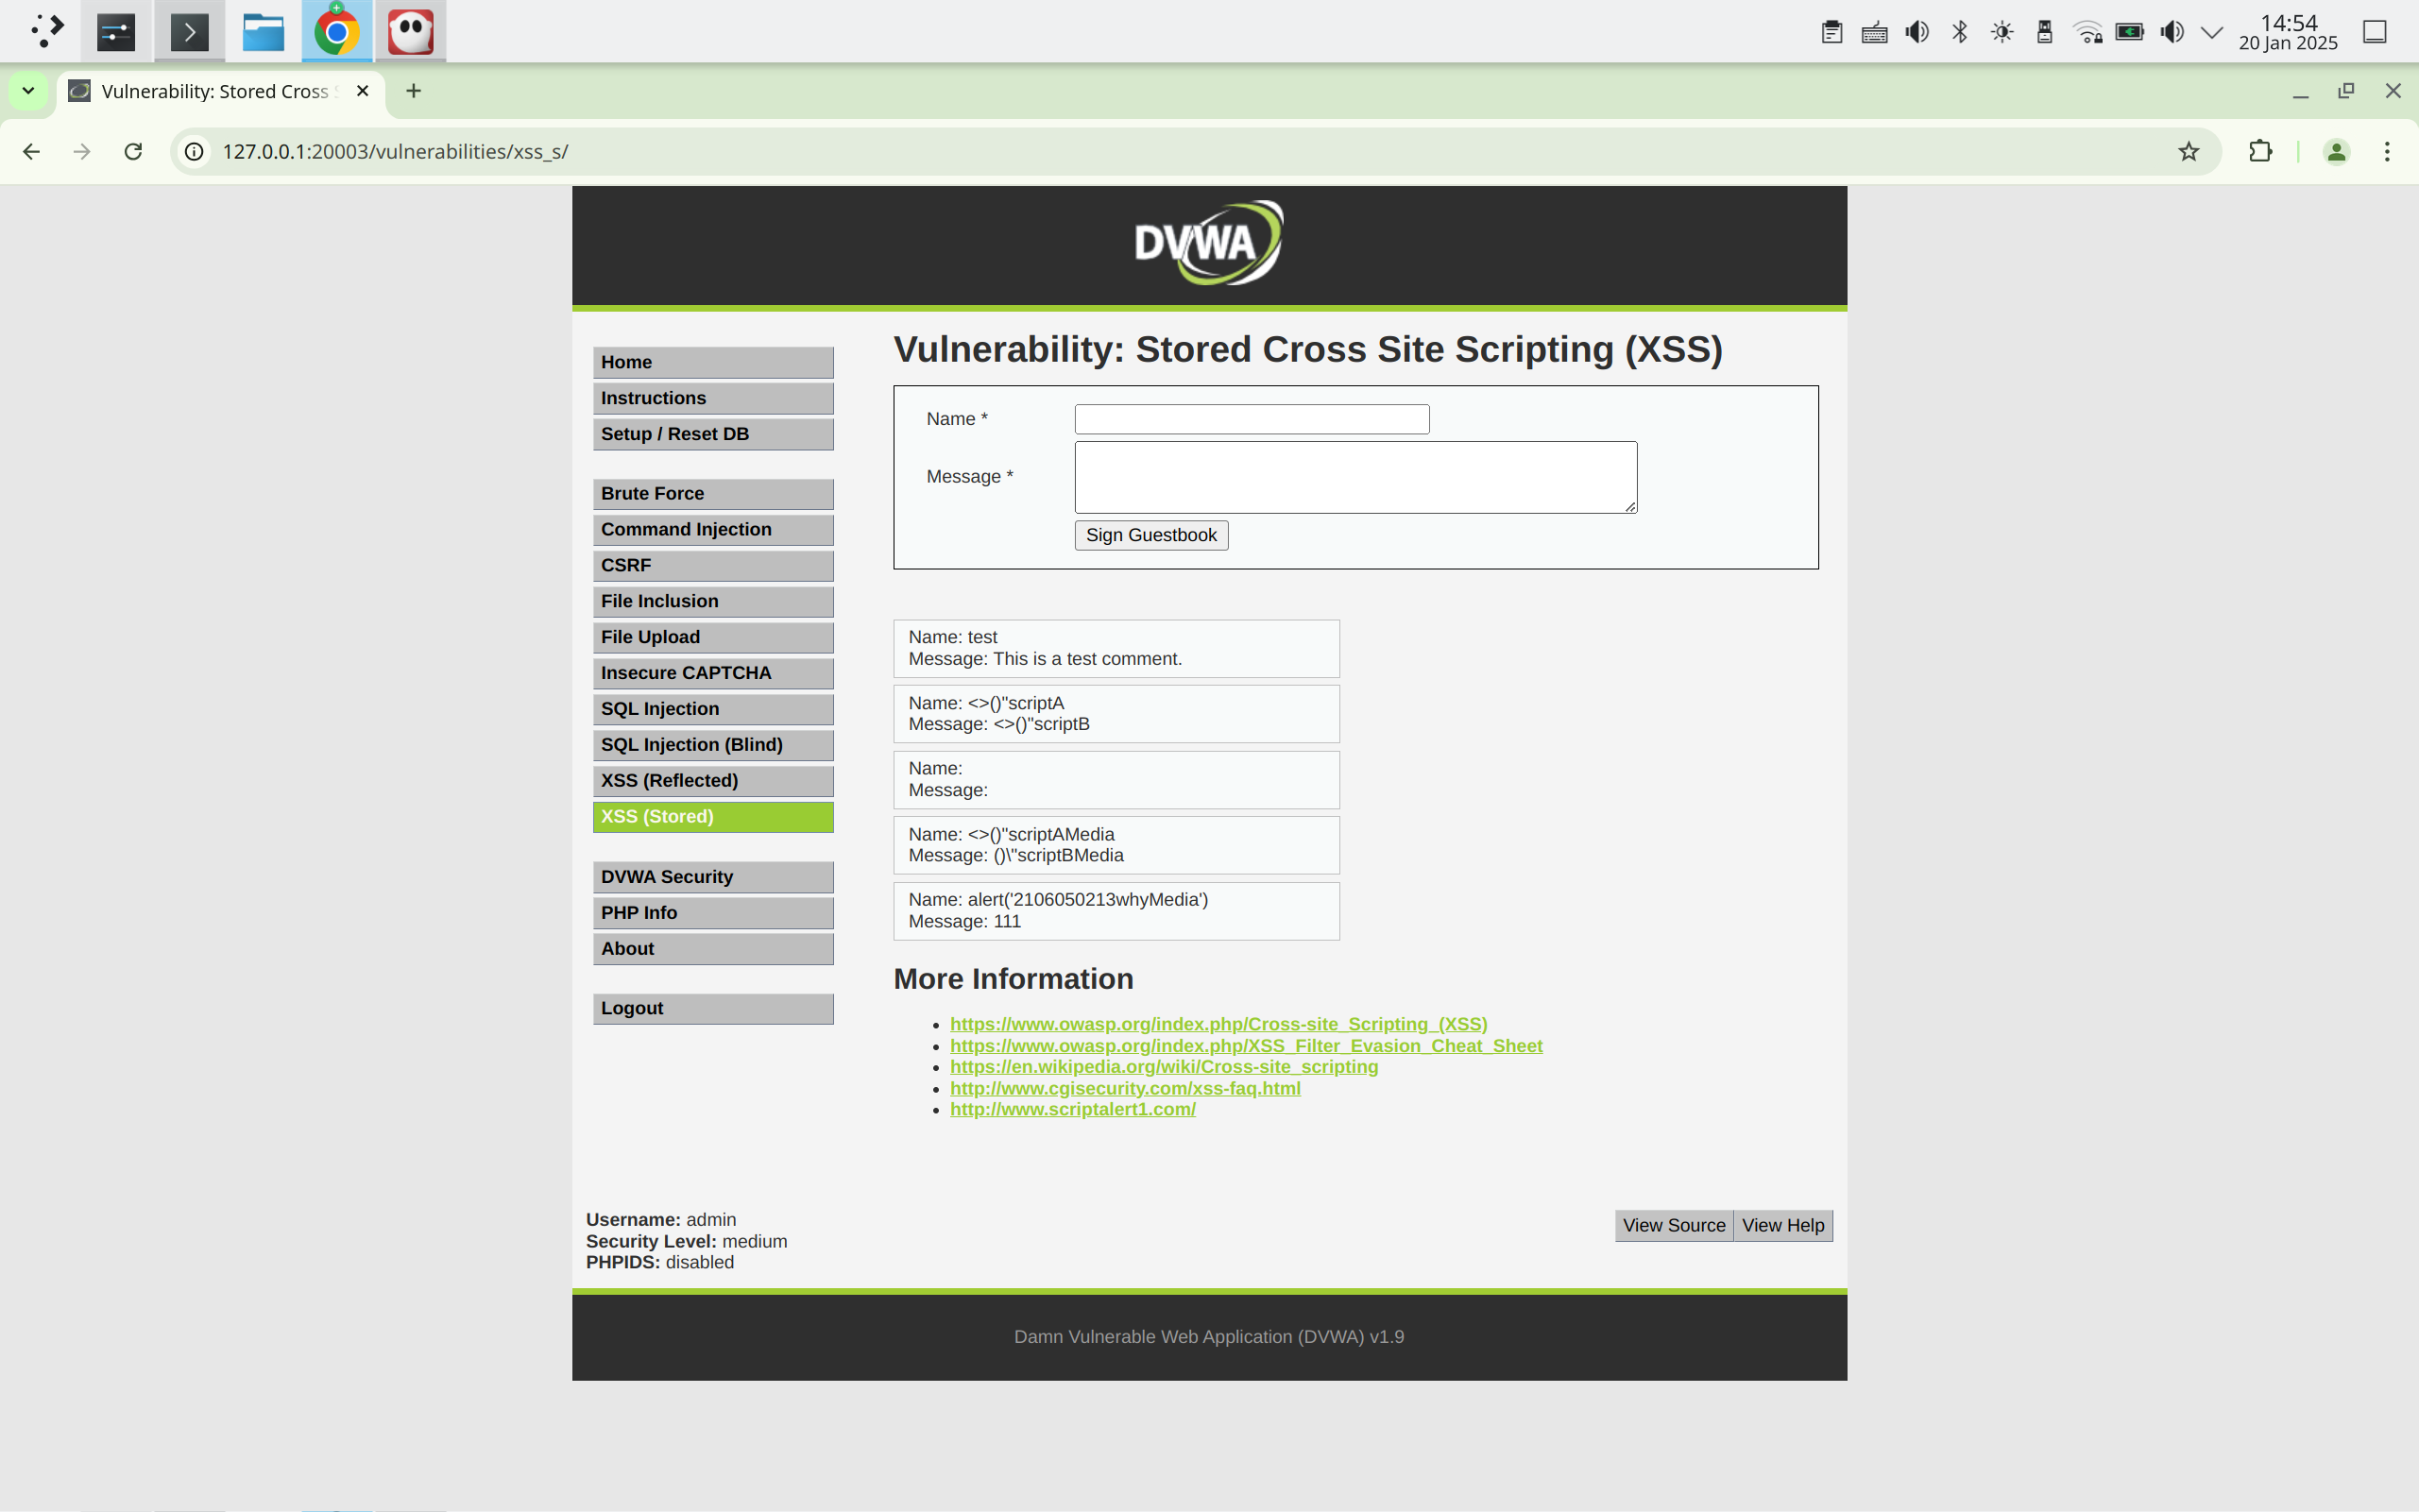Open new tab with plus icon
The image size is (2419, 1512).
(x=413, y=91)
